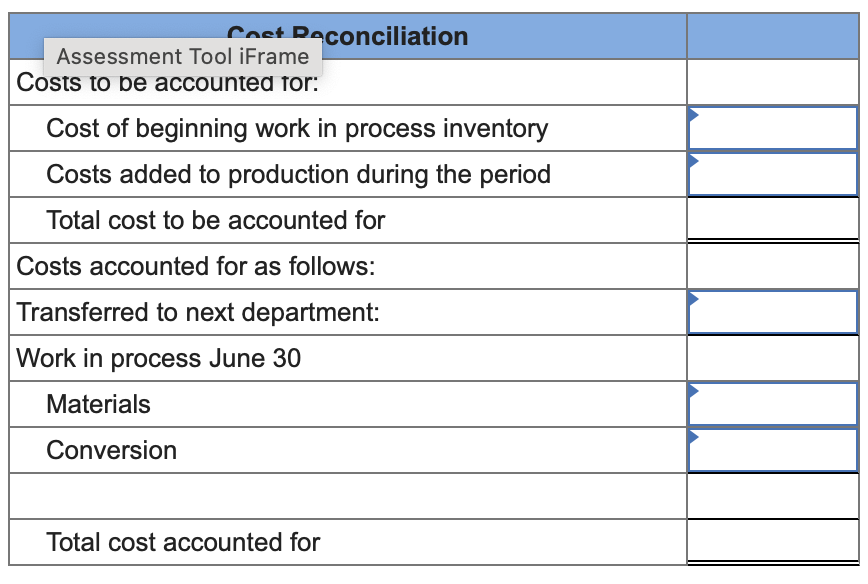Click the blue flag icon on beginning inventory cell
The width and height of the screenshot is (868, 584).
pos(692,114)
